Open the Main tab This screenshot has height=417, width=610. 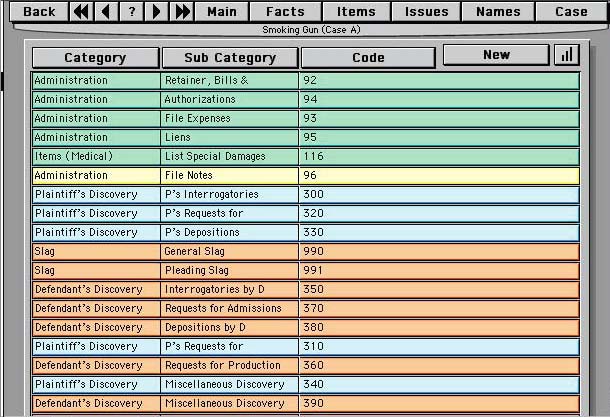coord(222,12)
